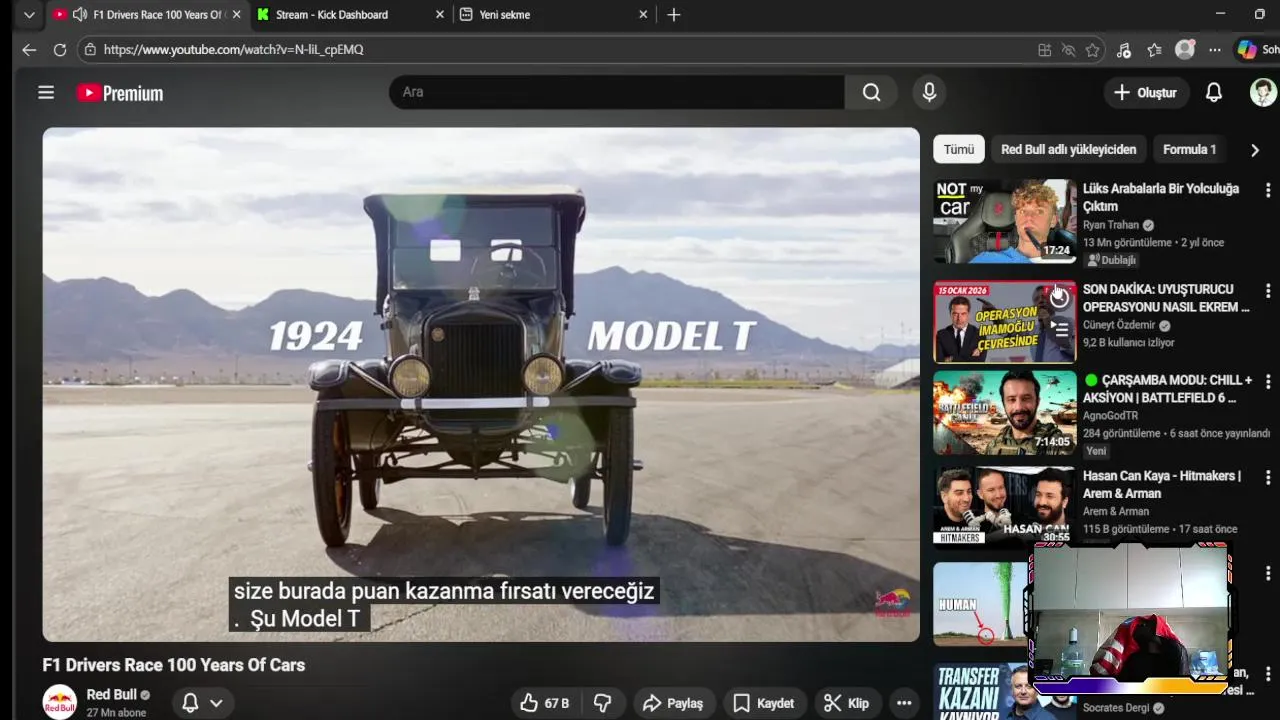
Task: Select the Formula 1 filter chip
Action: pos(1189,149)
